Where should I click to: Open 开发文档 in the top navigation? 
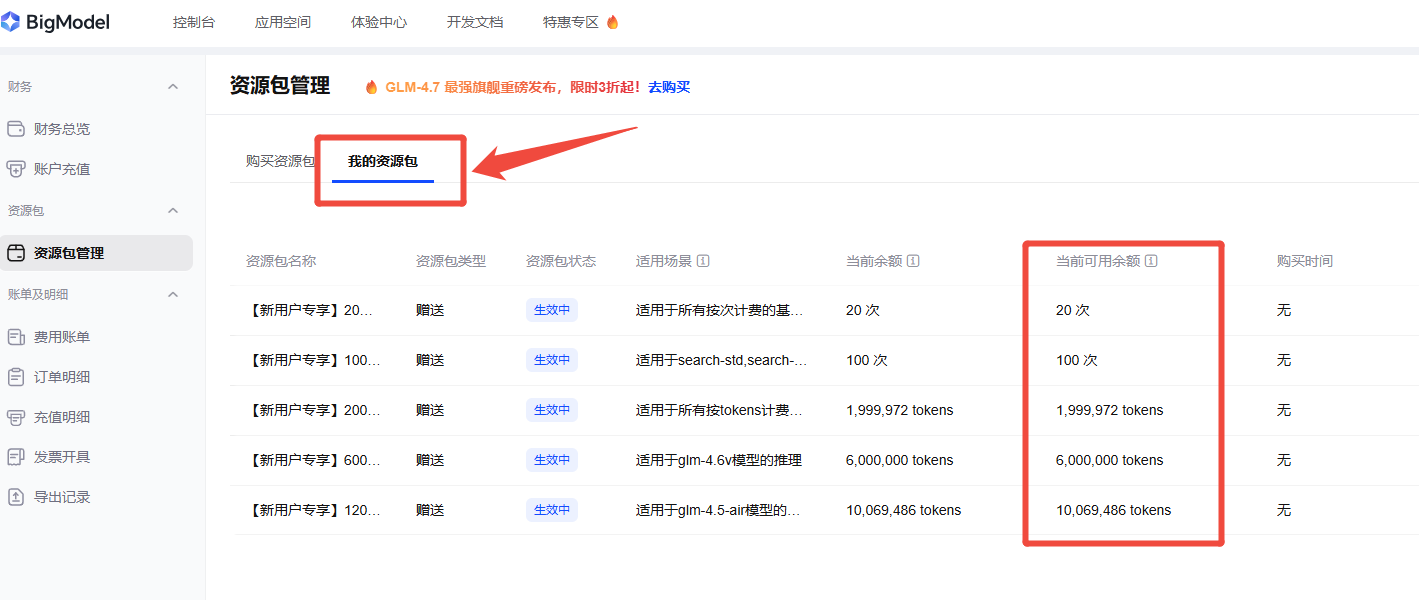tap(474, 21)
